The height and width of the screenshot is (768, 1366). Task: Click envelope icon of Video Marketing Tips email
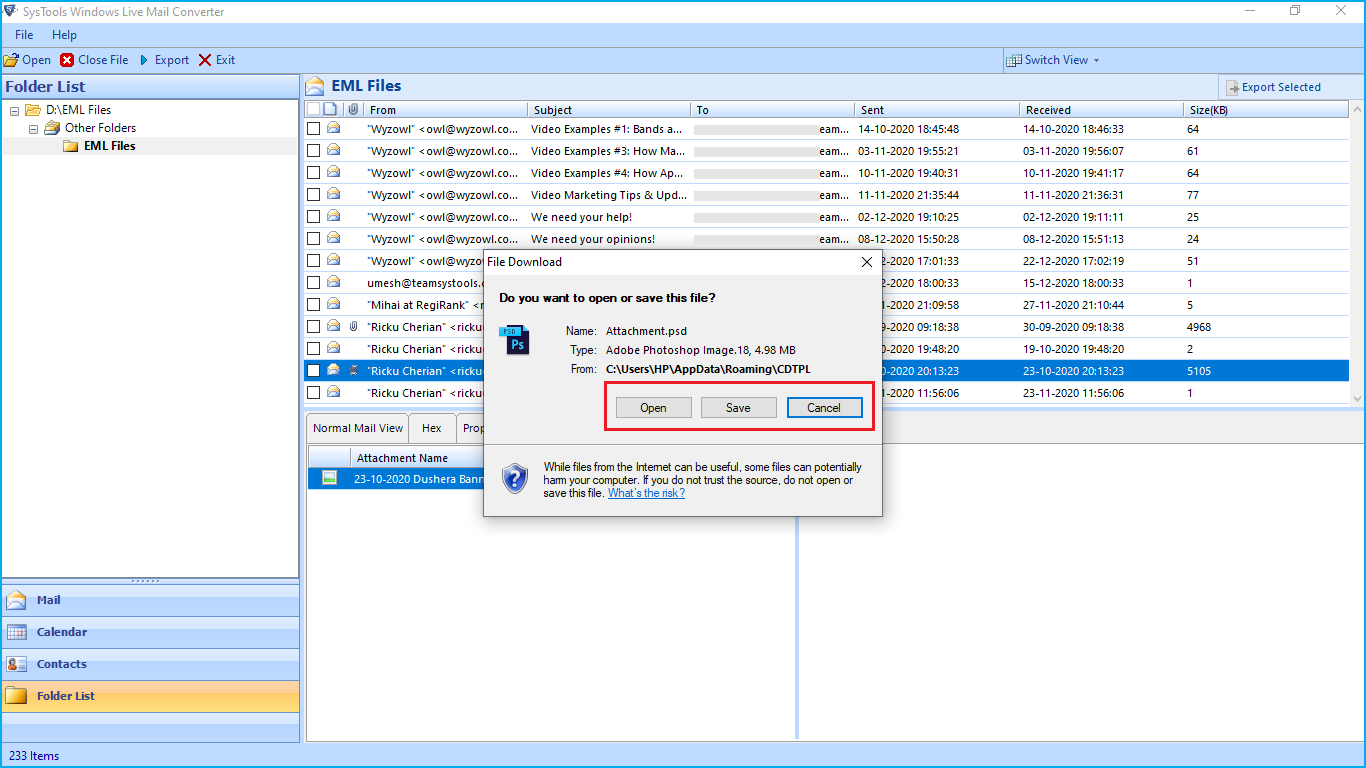(x=333, y=194)
